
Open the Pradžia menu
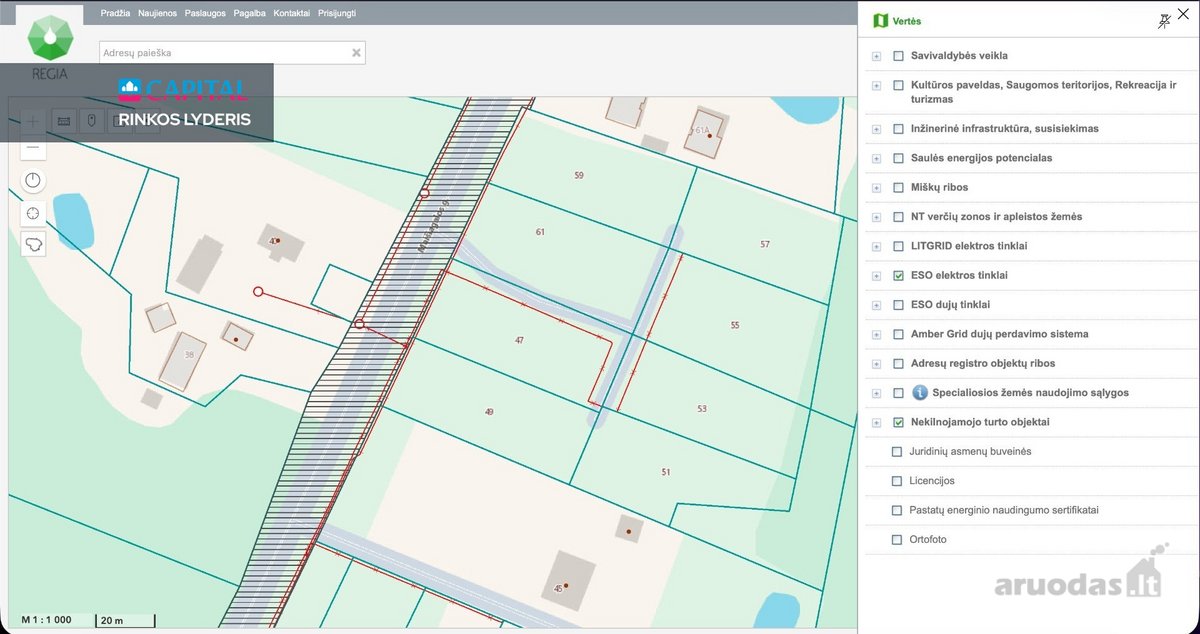[115, 14]
